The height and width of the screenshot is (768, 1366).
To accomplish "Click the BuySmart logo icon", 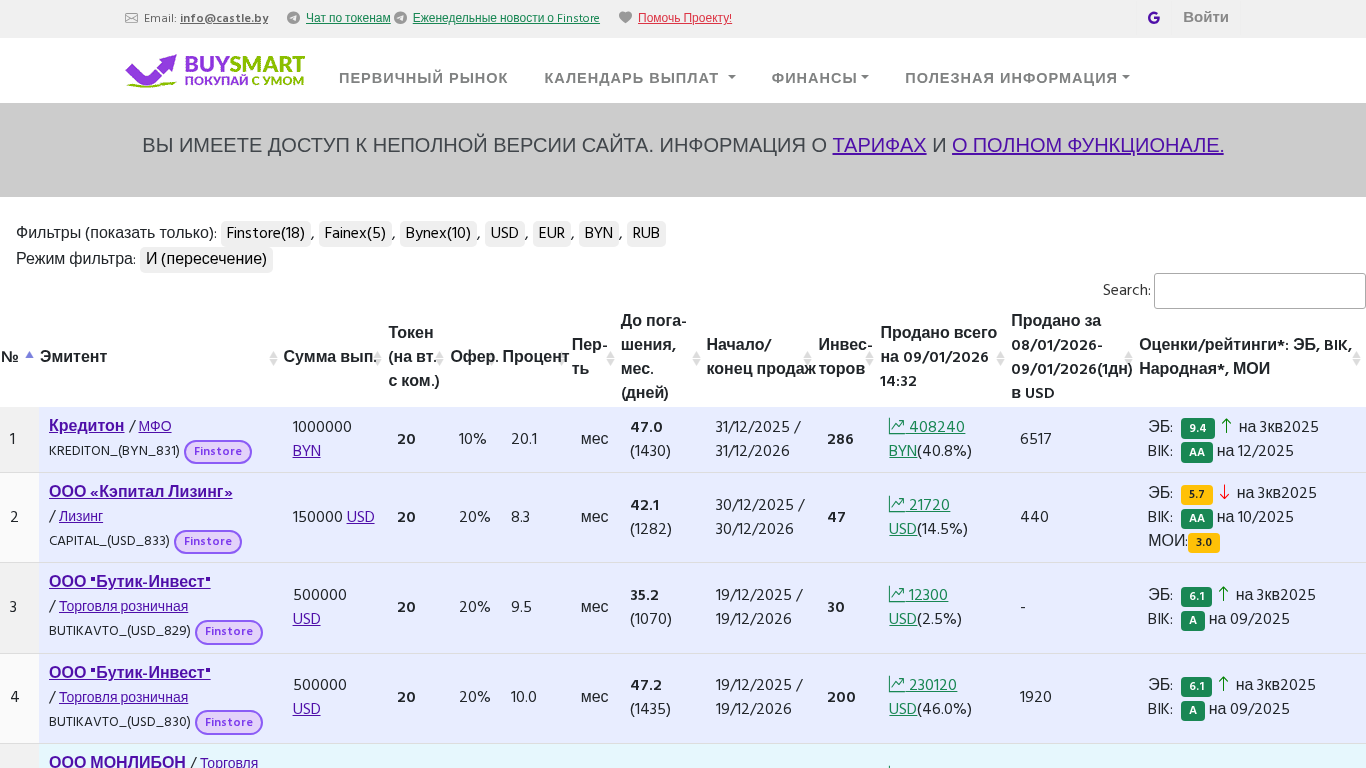I will tap(151, 71).
